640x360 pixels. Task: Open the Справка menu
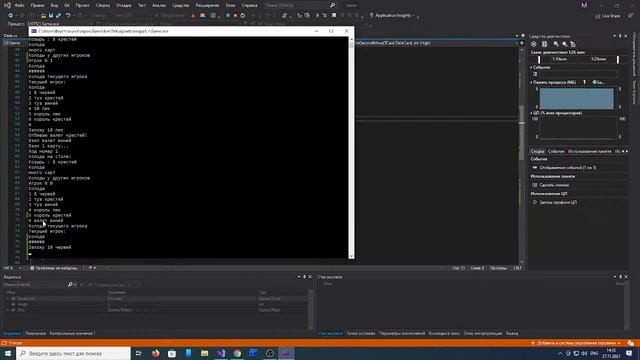click(249, 5)
